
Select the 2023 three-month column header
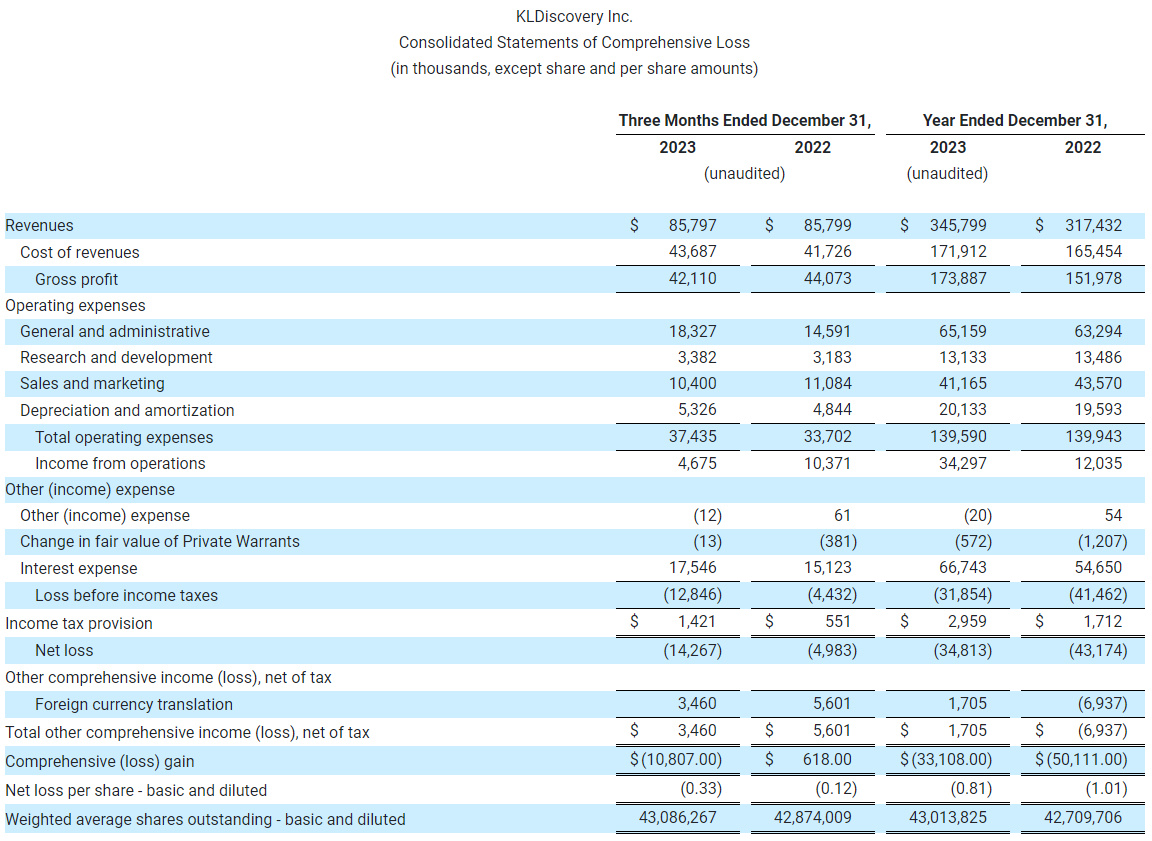tap(677, 147)
